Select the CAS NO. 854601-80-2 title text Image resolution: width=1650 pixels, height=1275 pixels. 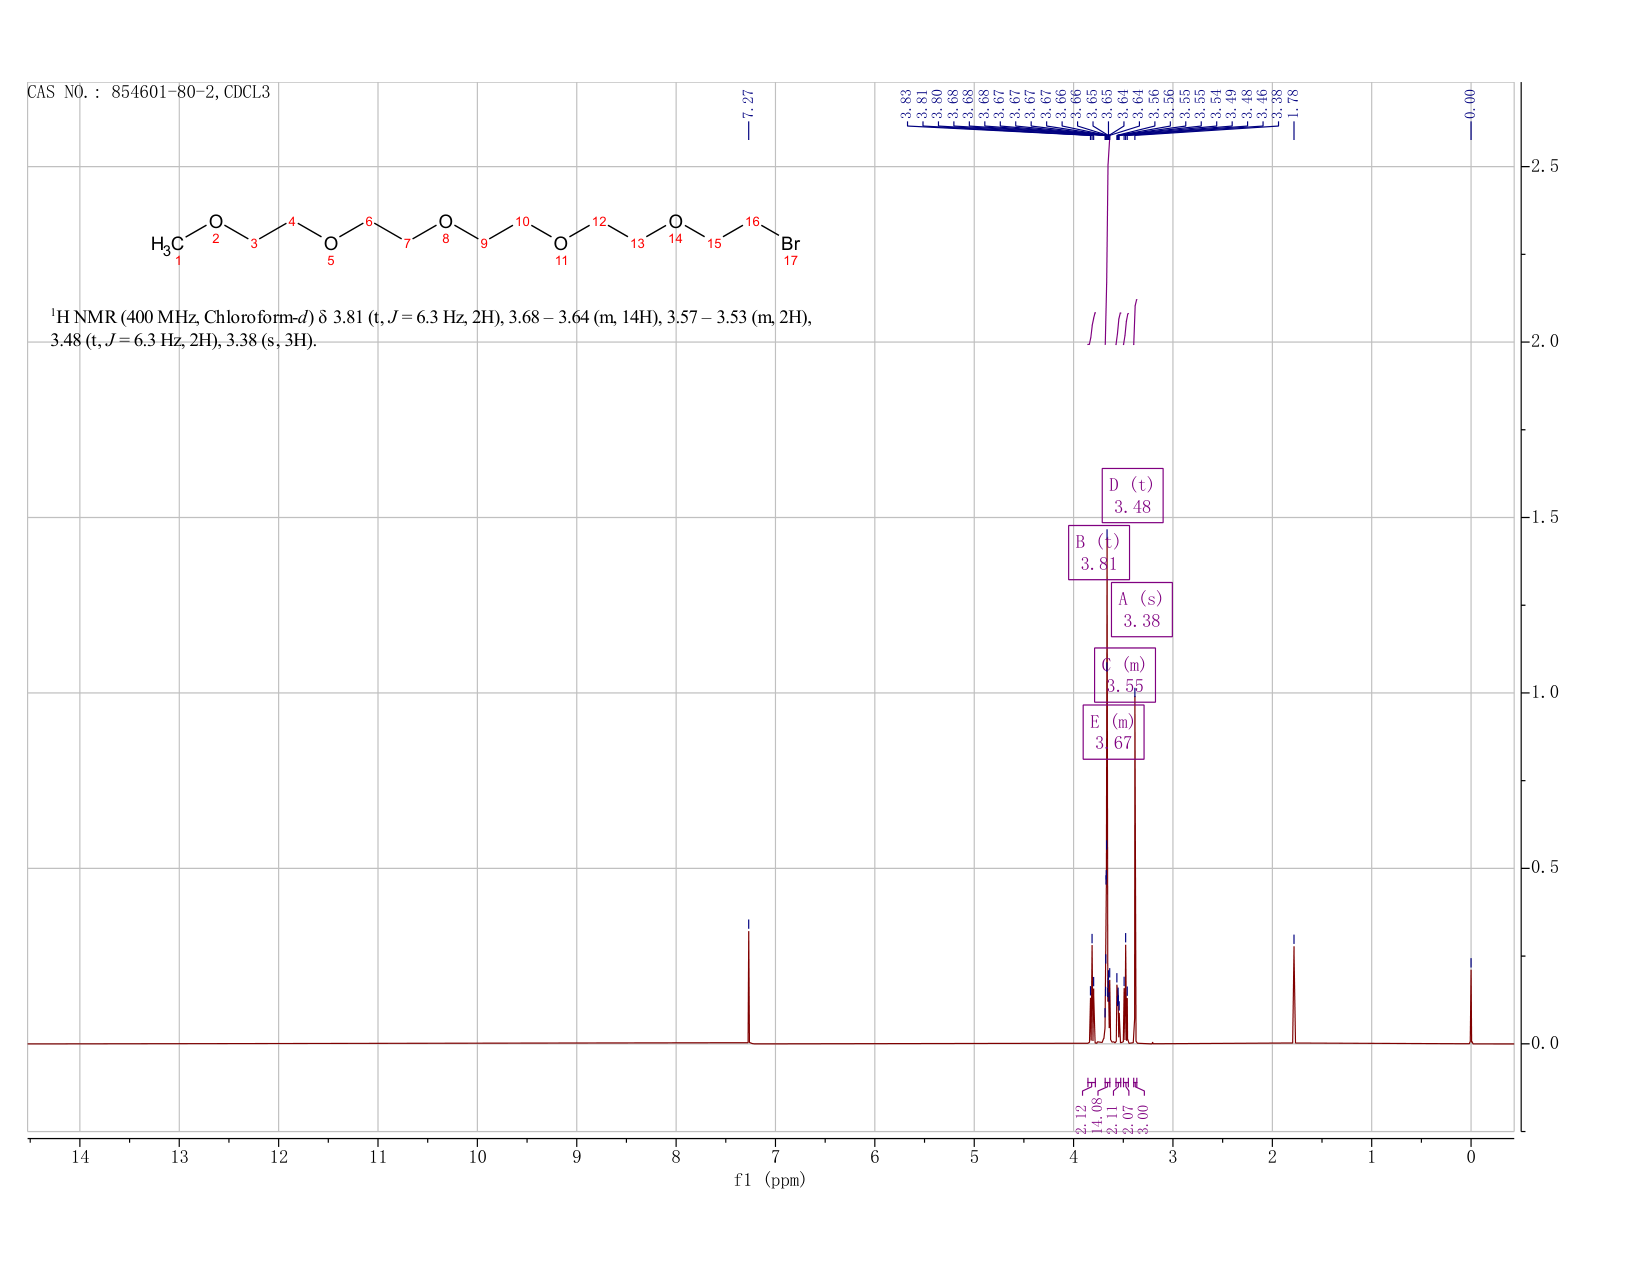tap(149, 92)
